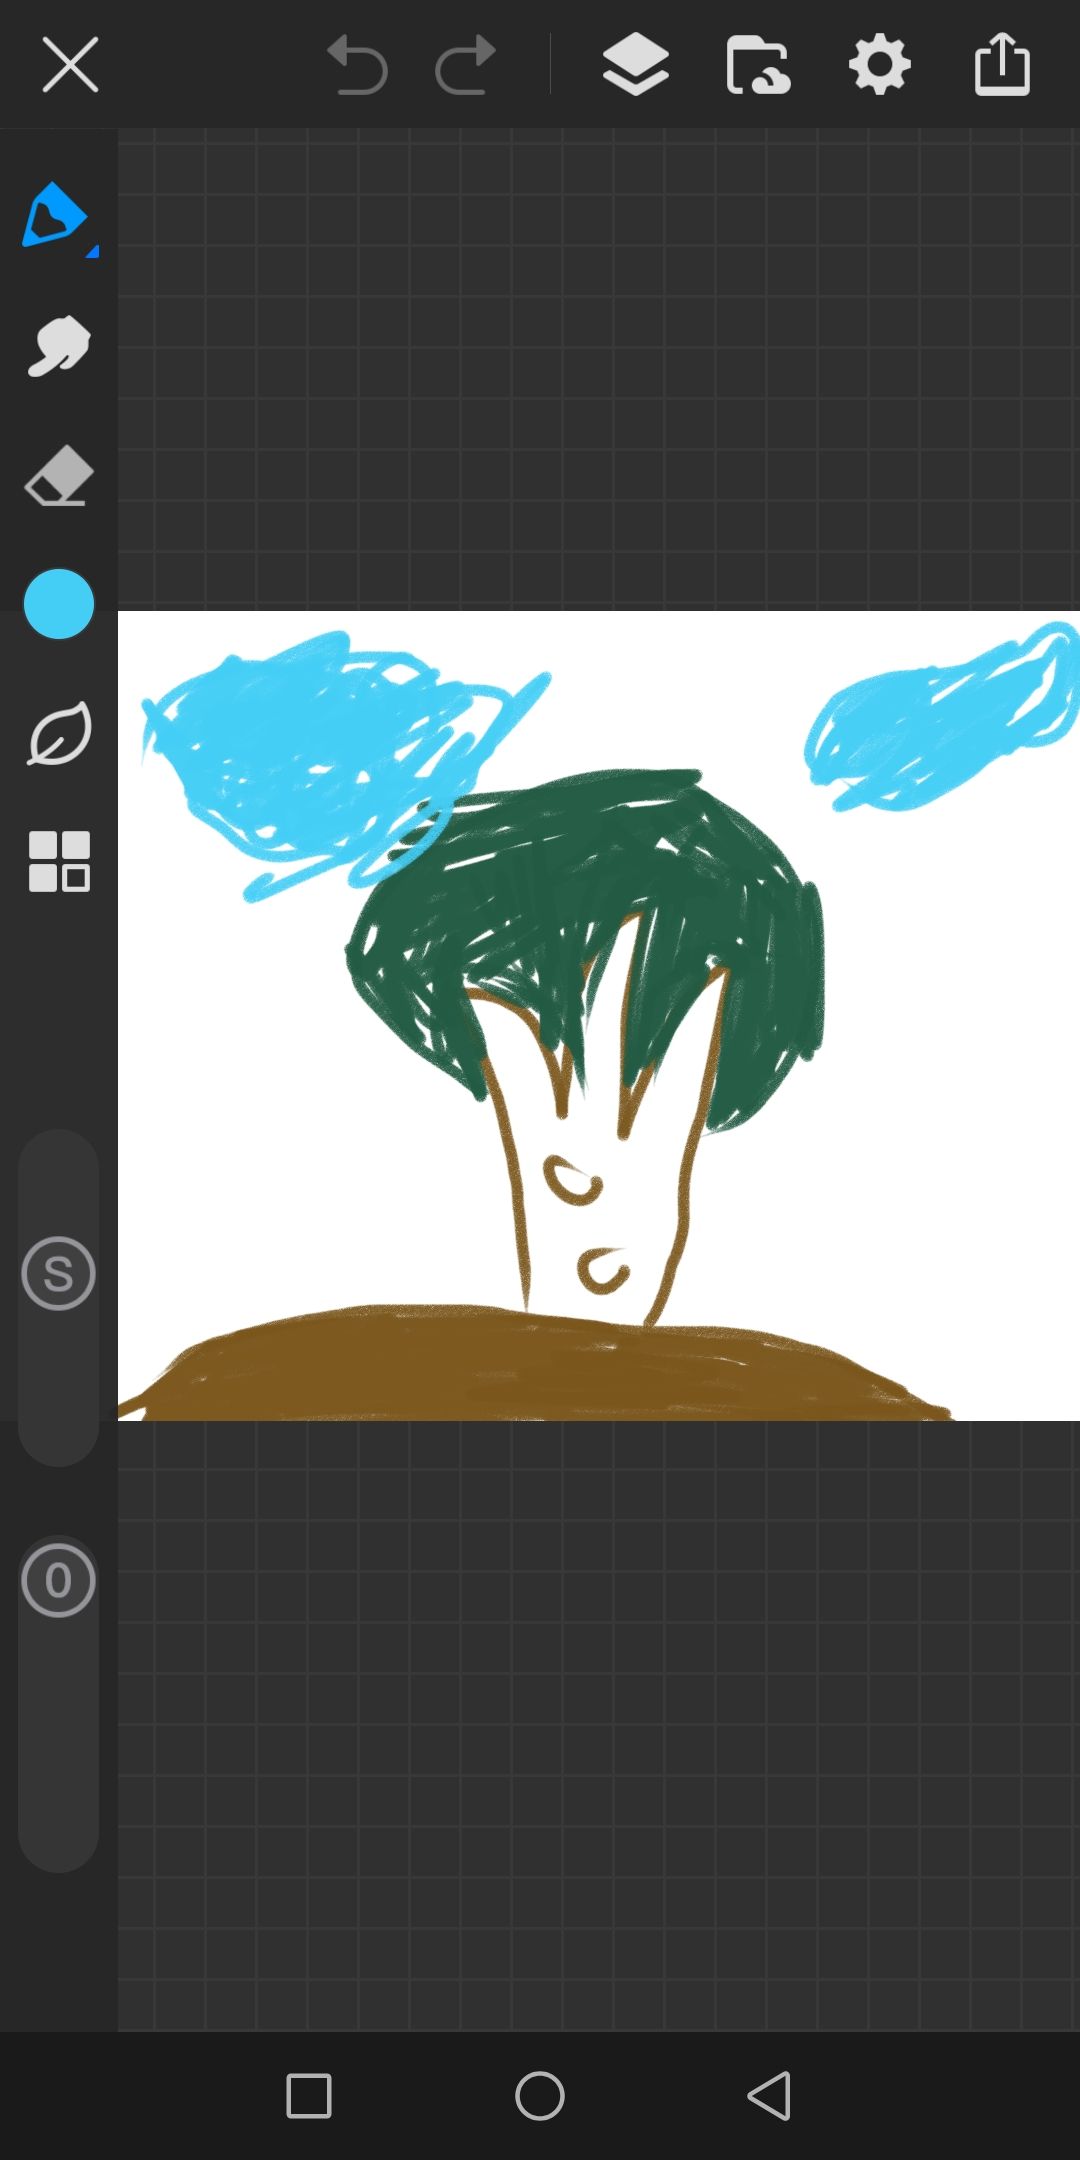The width and height of the screenshot is (1080, 2160).
Task: Open the four-square grid menu
Action: click(58, 861)
